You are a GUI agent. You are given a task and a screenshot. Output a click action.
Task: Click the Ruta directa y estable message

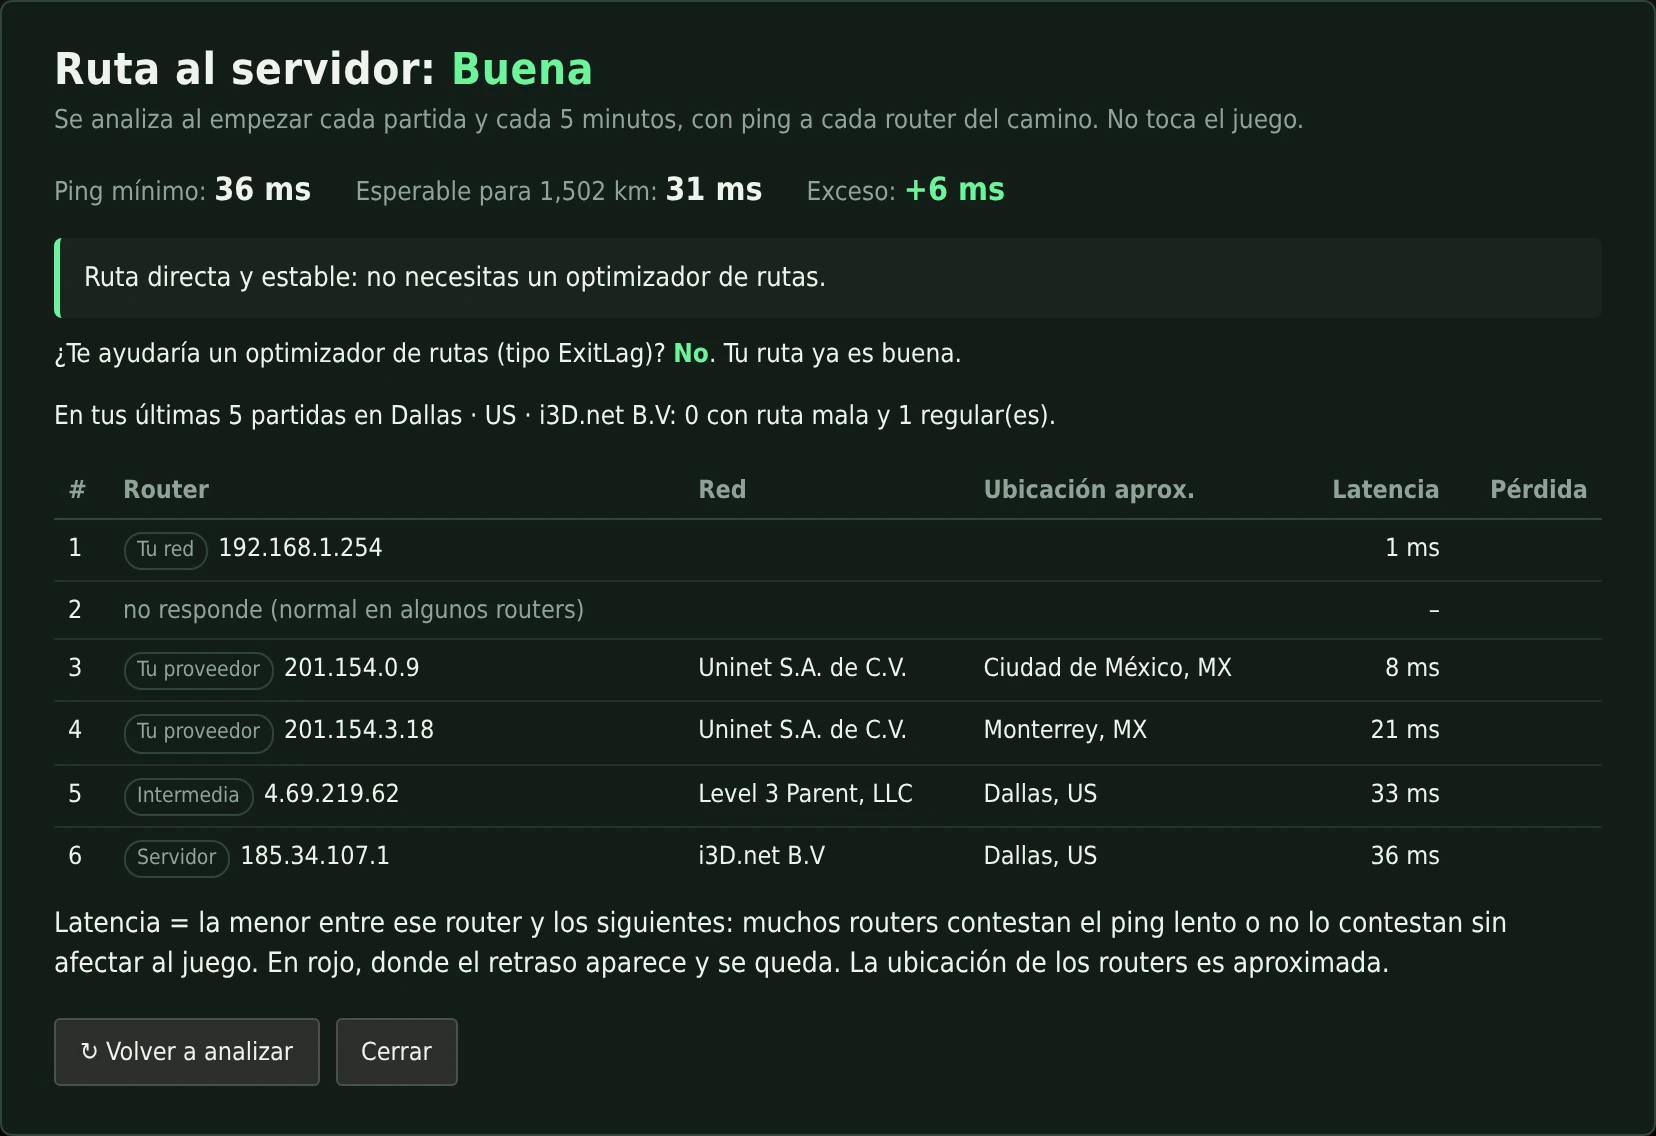(x=828, y=278)
